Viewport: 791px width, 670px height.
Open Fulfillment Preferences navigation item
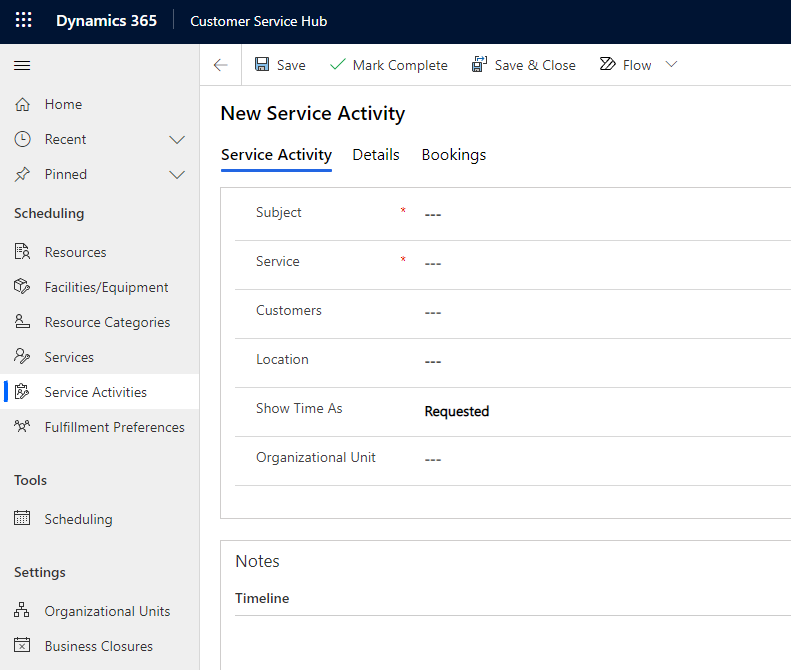100,427
